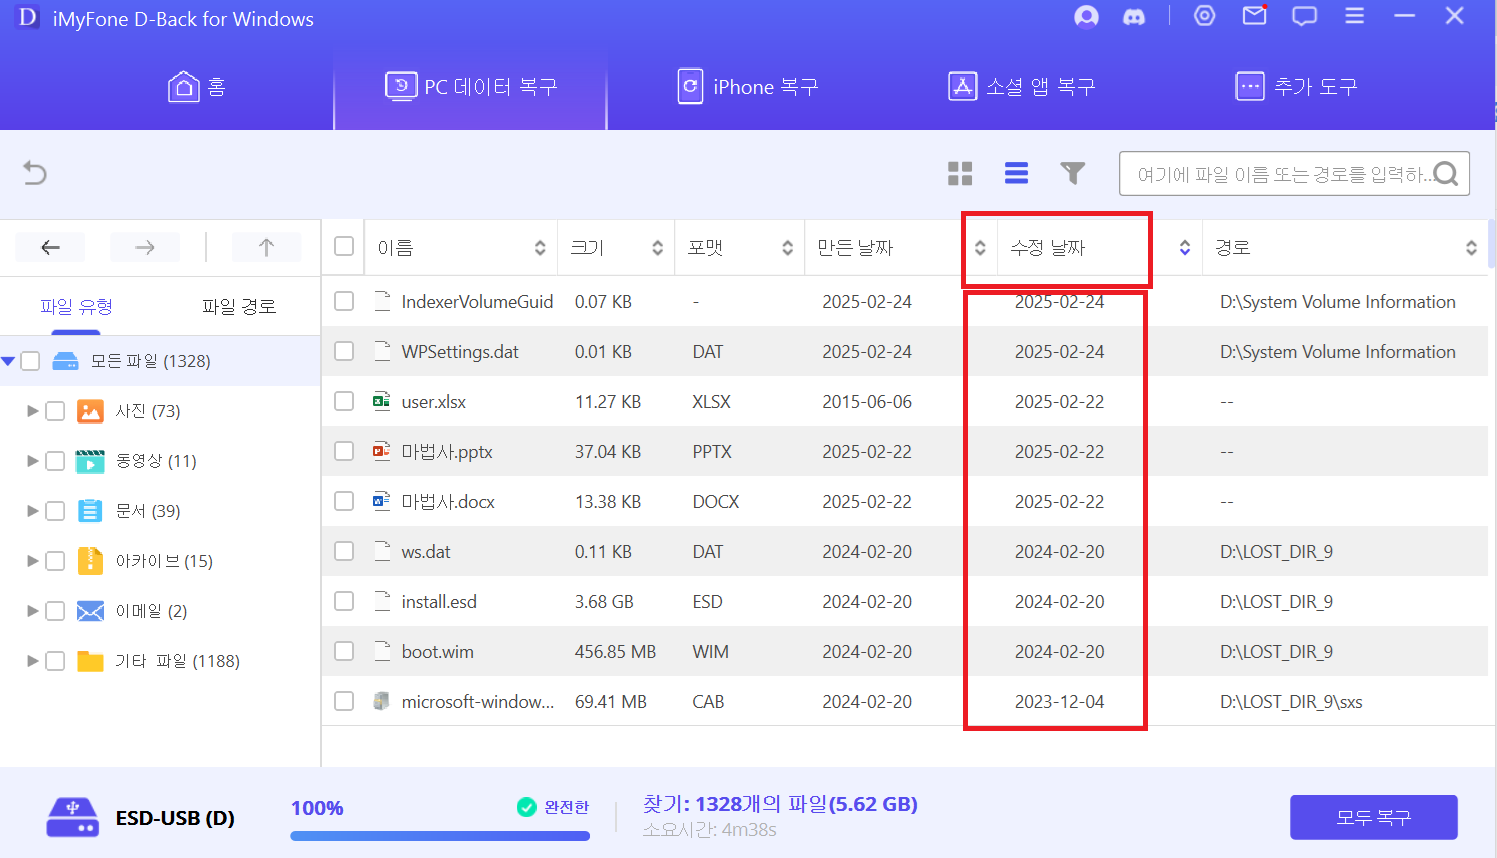Select the install.esd file name
1497x858 pixels.
pos(439,601)
